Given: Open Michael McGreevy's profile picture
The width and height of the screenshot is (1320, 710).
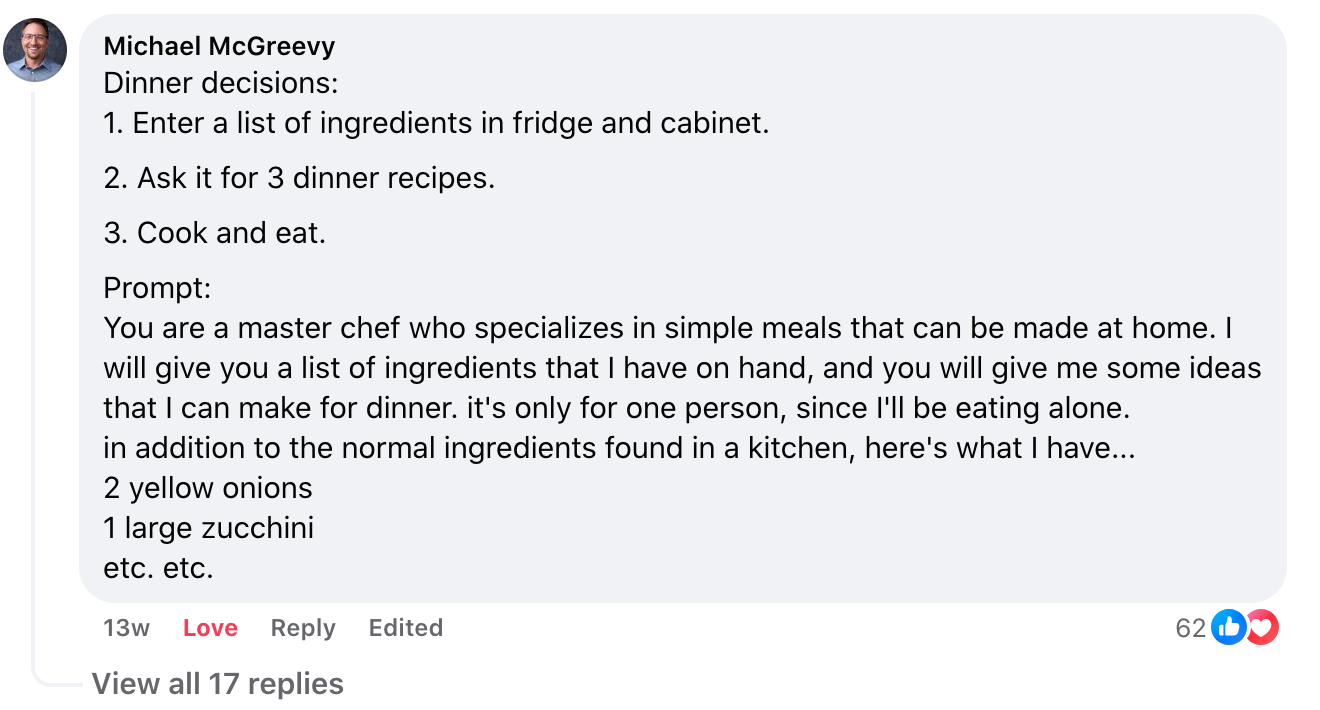Looking at the screenshot, I should 35,50.
